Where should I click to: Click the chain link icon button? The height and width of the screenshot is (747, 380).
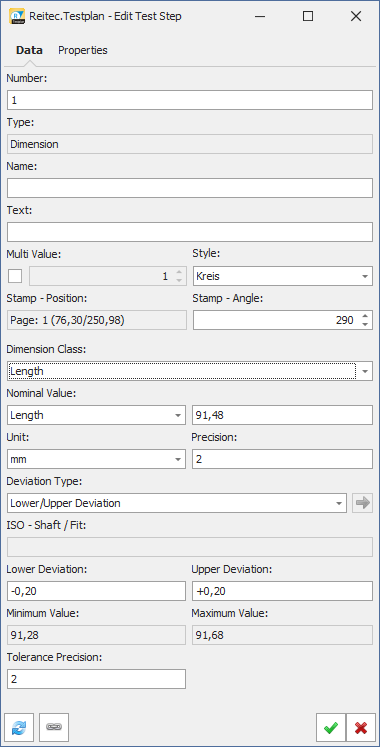tap(54, 727)
